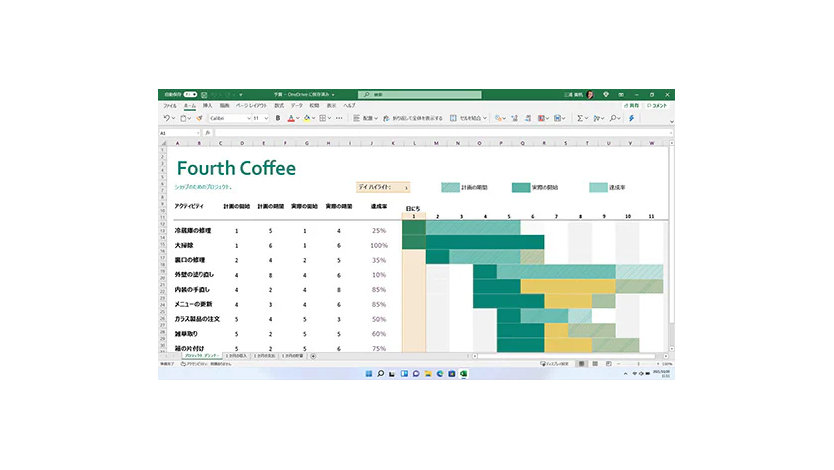Open the 配置 alignment dropdown
This screenshot has width=834, height=470.
tap(365, 118)
